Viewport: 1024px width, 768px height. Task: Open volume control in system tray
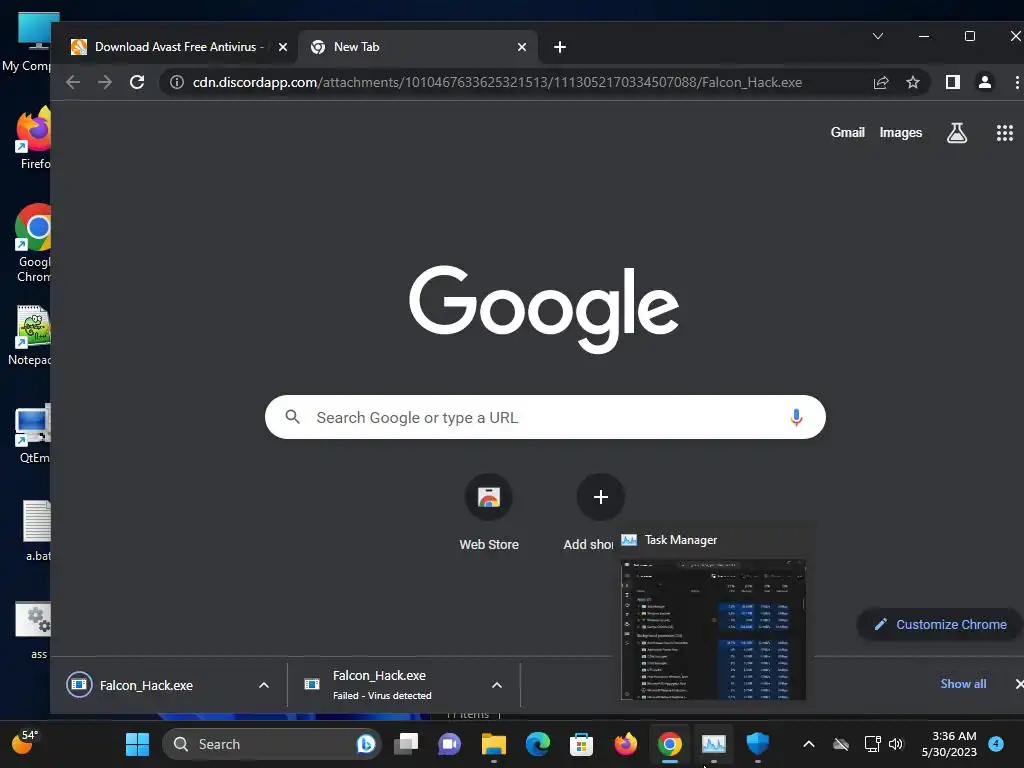(896, 744)
